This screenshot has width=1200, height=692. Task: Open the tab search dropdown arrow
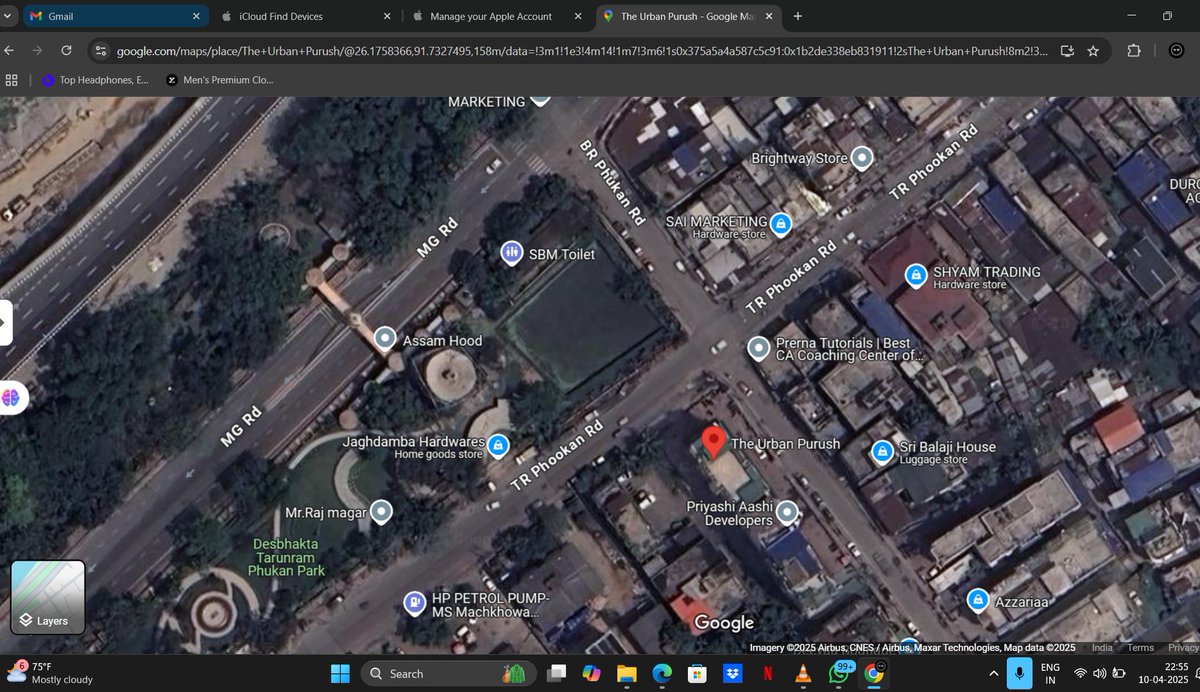pyautogui.click(x=9, y=17)
